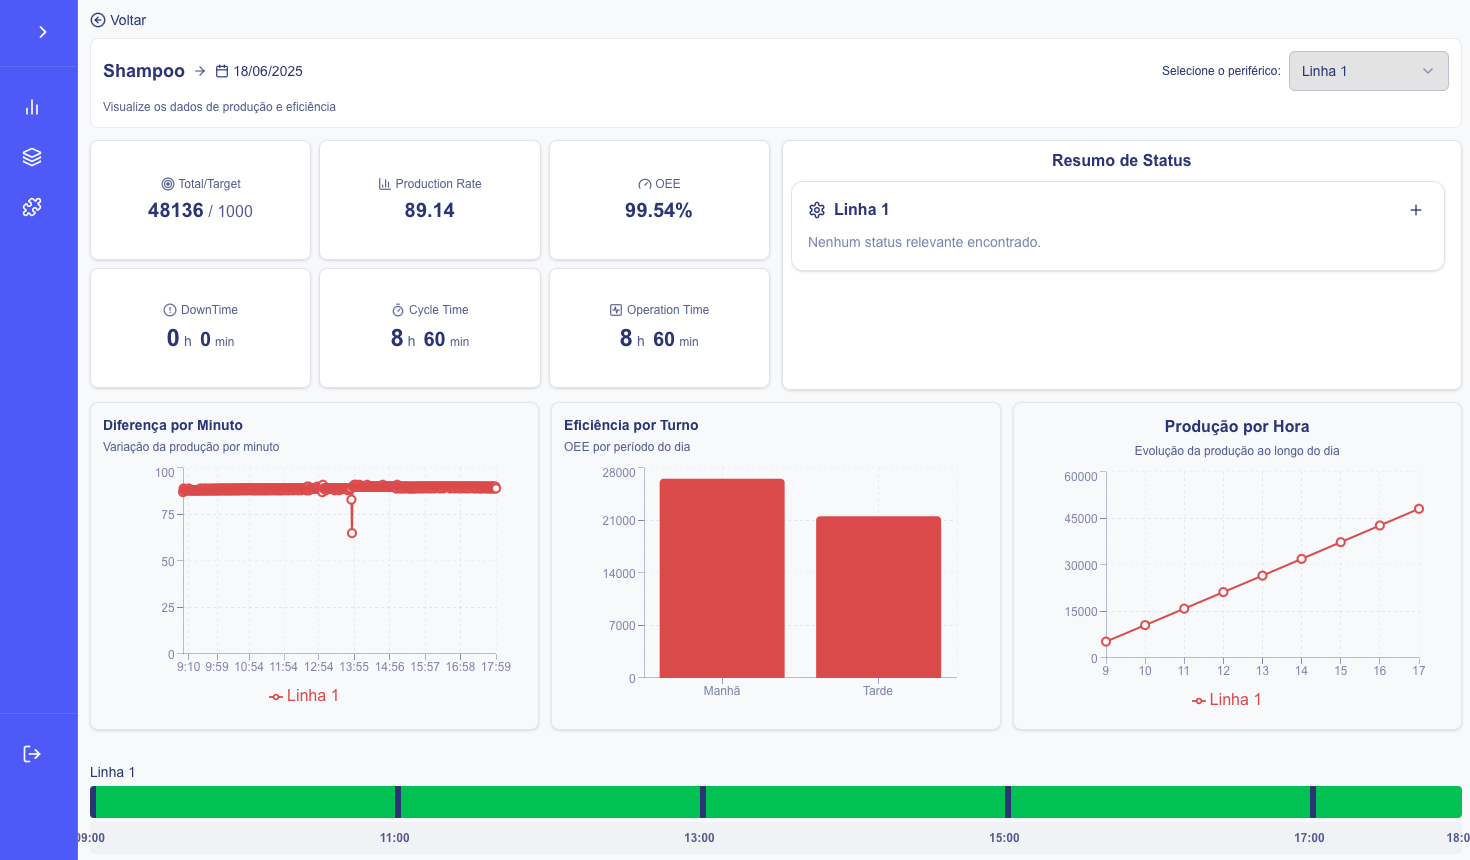The width and height of the screenshot is (1470, 860).
Task: Open the stacked layers sidebar icon
Action: pyautogui.click(x=32, y=157)
